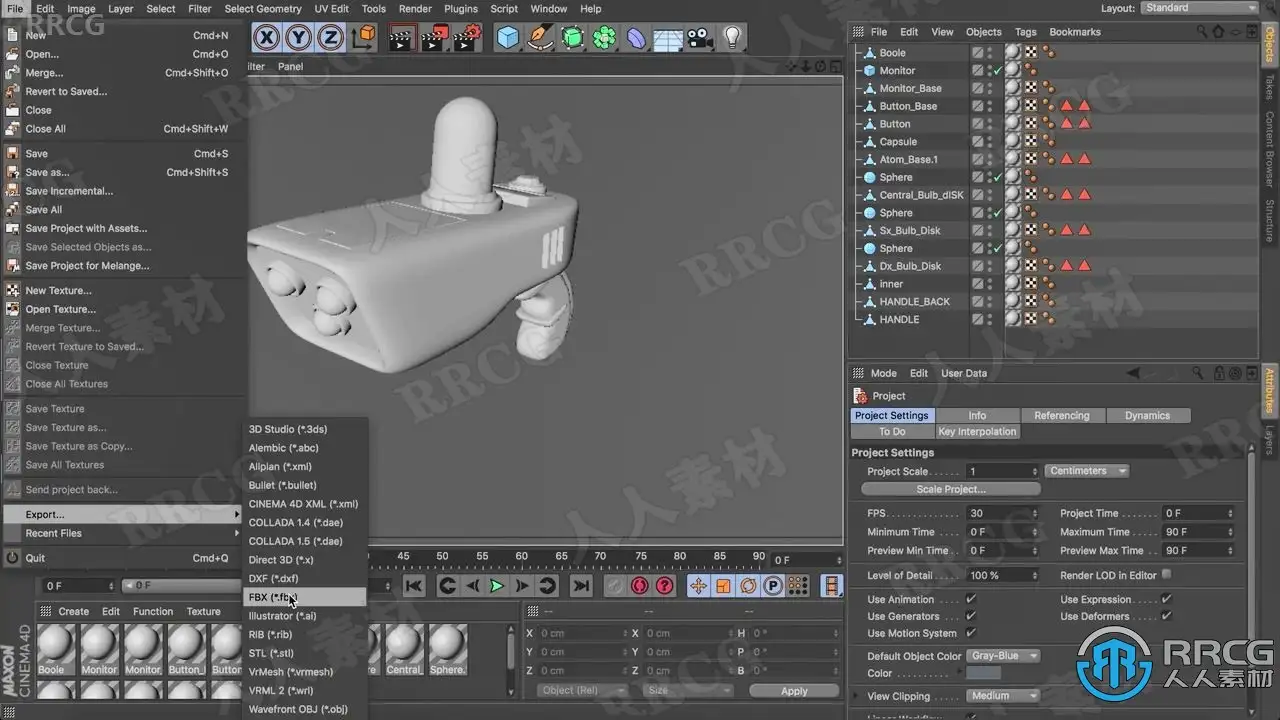This screenshot has height=720, width=1280.
Task: Uncheck the Use Deformers checkbox
Action: 1166,617
